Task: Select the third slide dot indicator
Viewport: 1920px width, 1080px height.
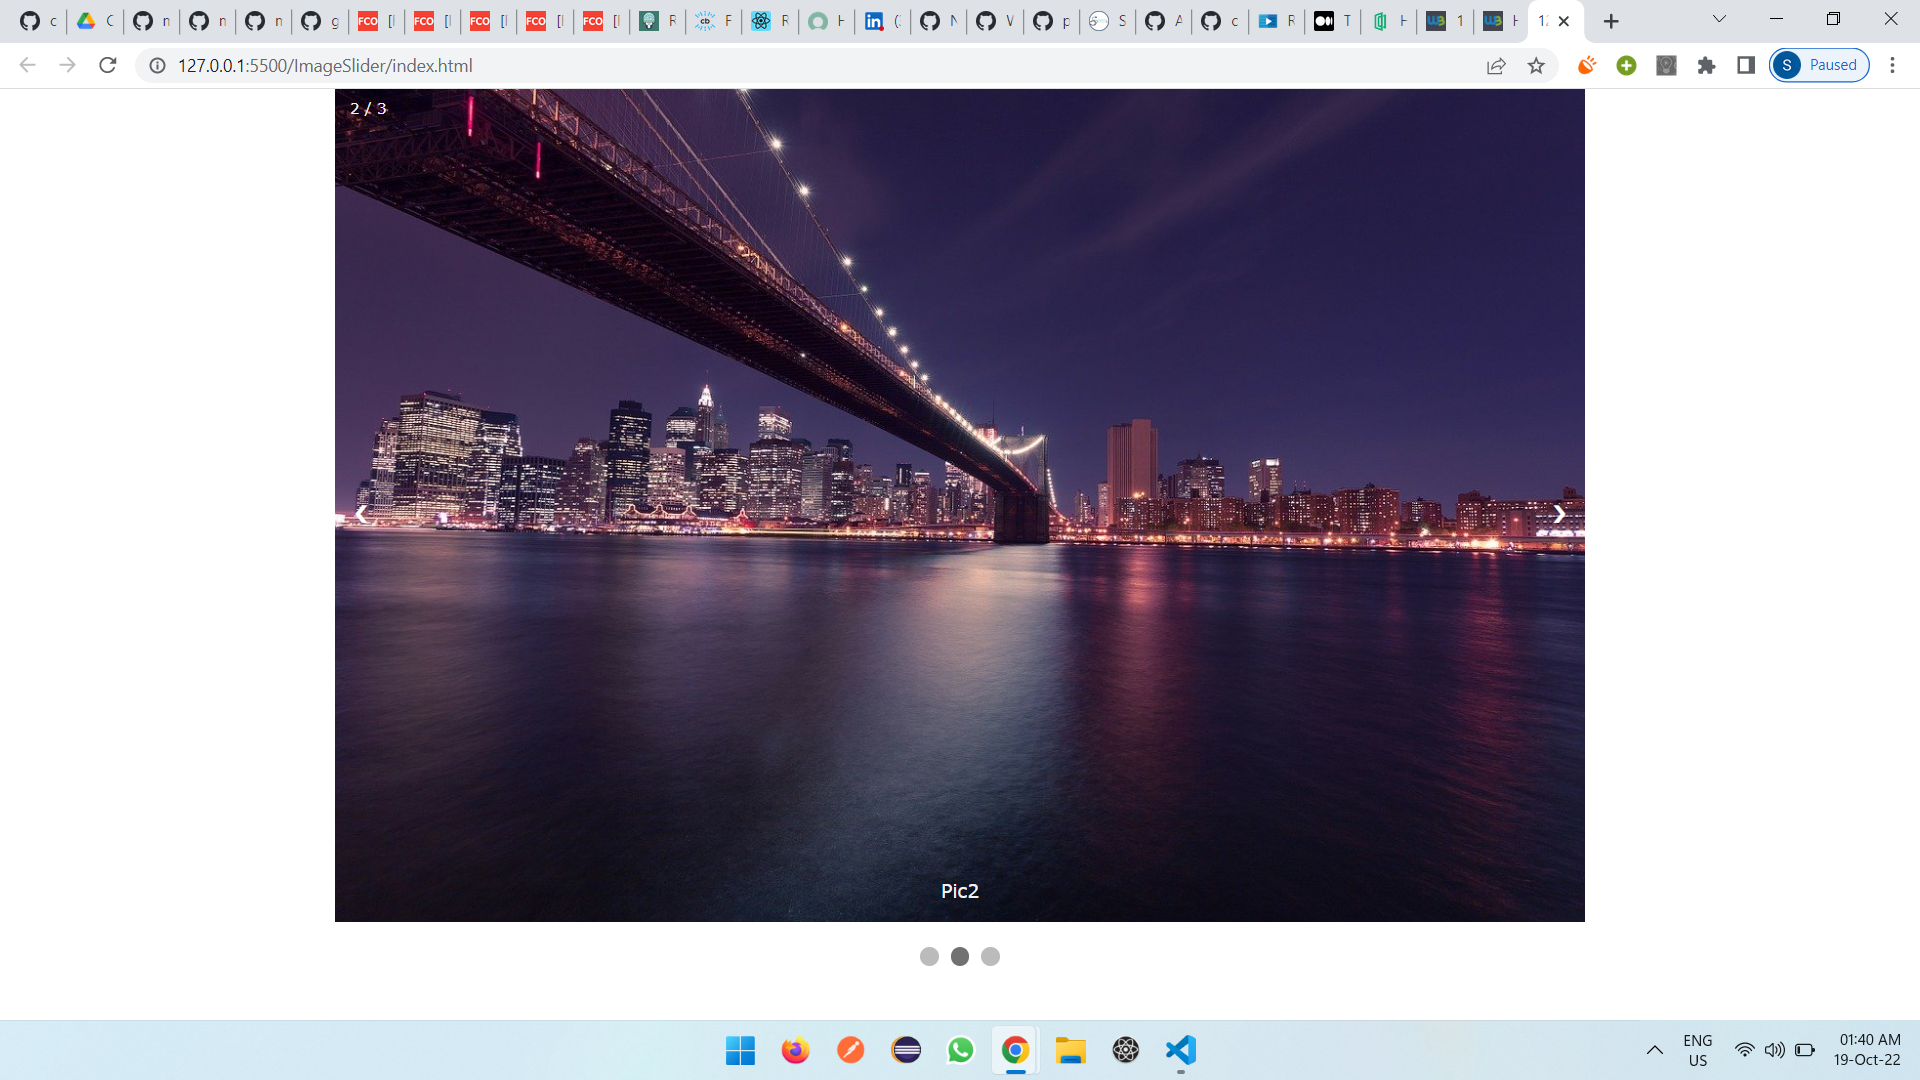Action: click(990, 957)
